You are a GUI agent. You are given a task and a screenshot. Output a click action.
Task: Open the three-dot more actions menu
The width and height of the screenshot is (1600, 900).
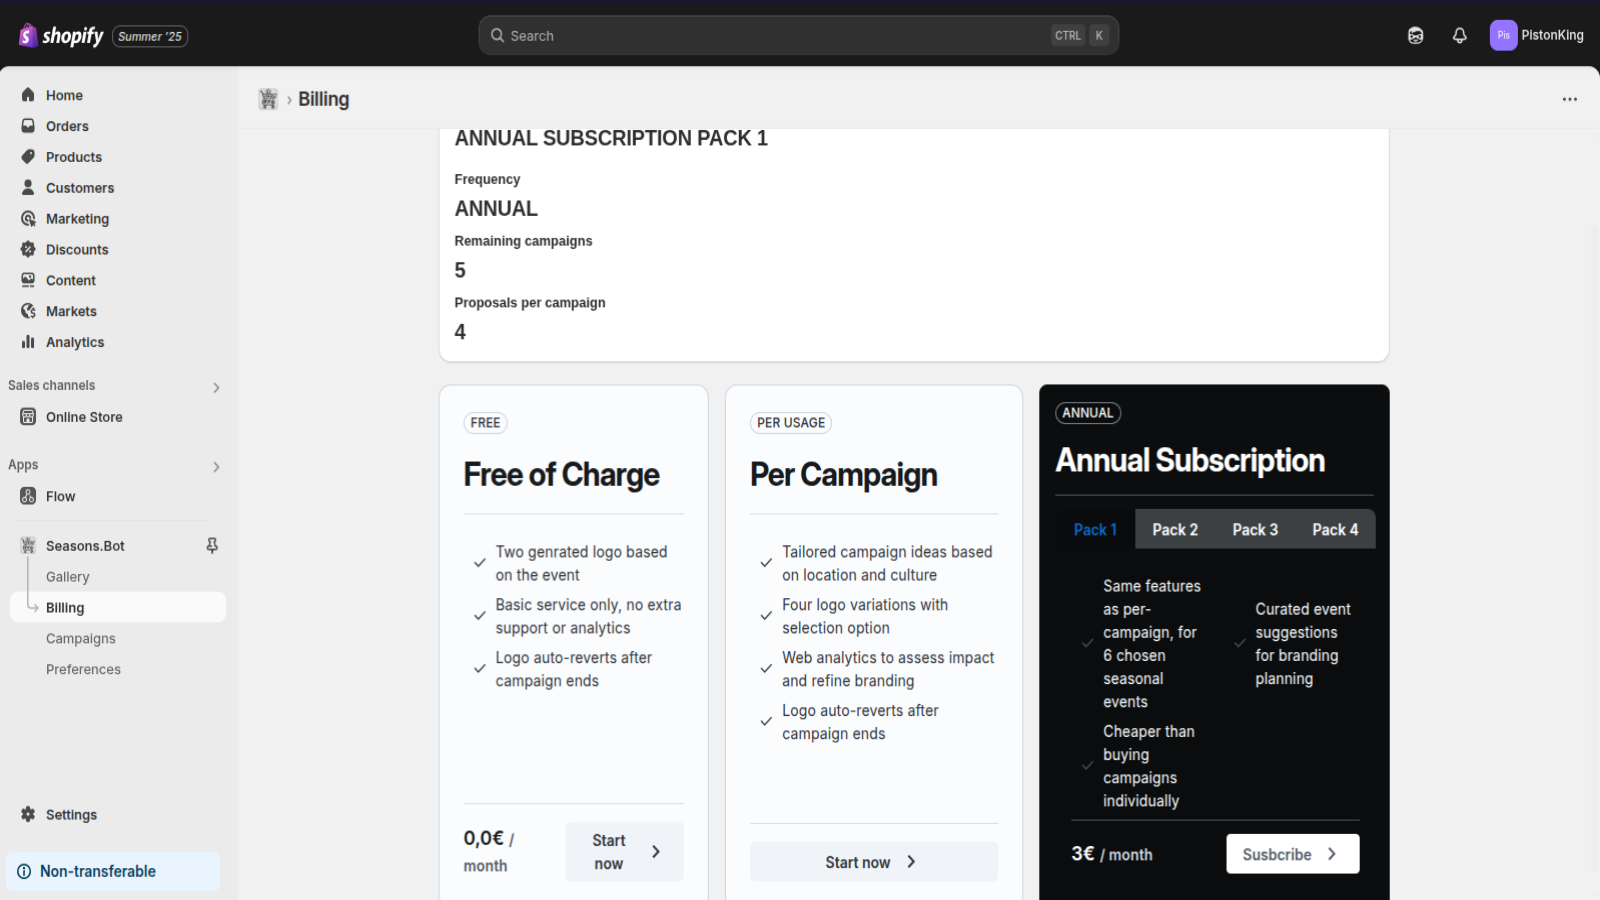[1569, 99]
